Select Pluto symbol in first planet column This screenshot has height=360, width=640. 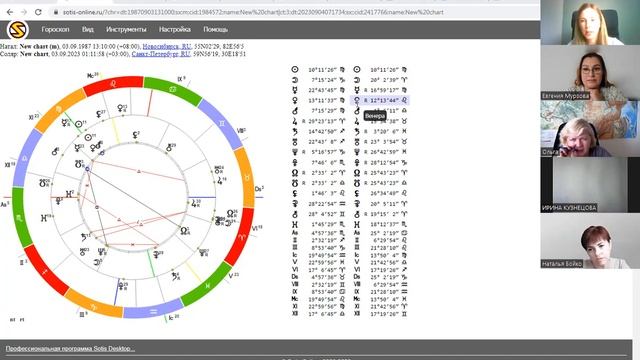(295, 162)
